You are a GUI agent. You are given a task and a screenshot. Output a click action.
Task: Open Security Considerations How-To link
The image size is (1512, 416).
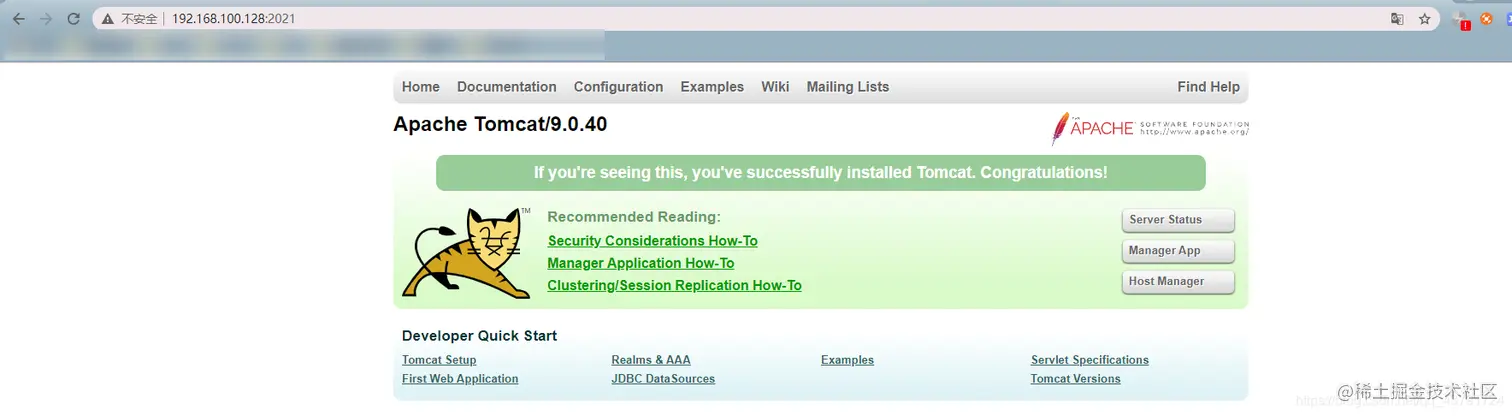(653, 241)
